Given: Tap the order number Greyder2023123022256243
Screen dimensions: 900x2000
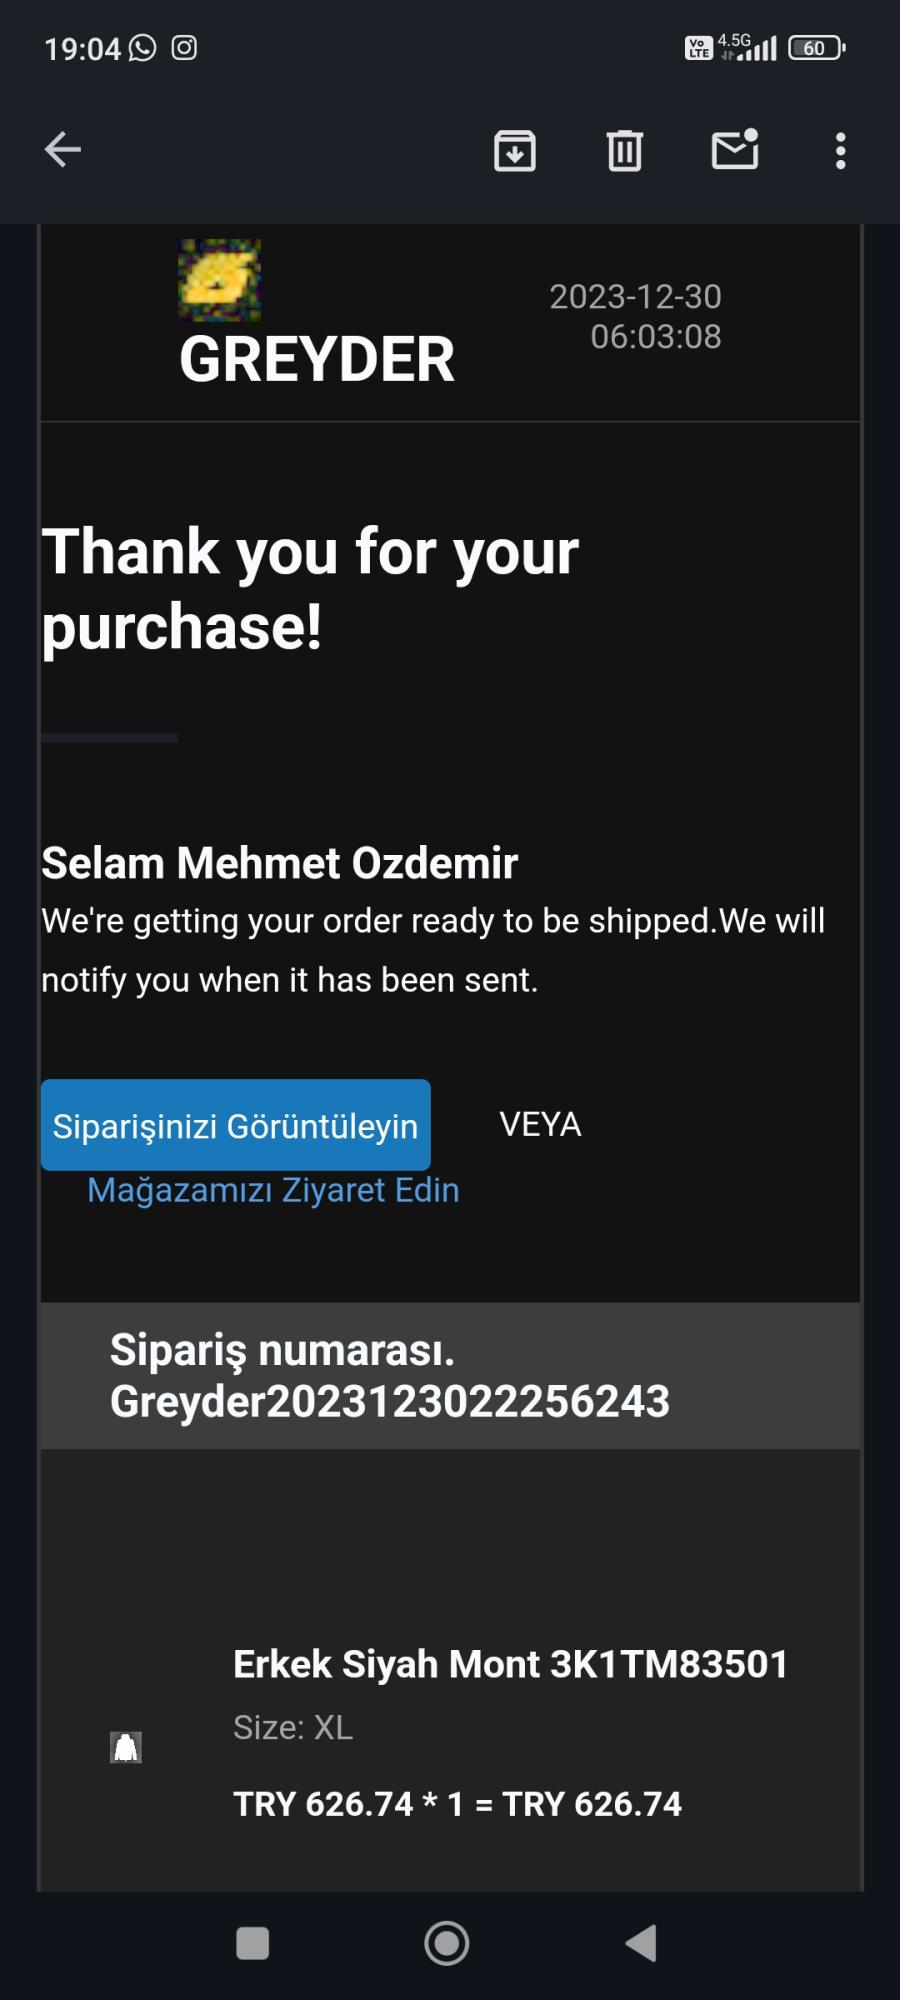Looking at the screenshot, I should (389, 1401).
